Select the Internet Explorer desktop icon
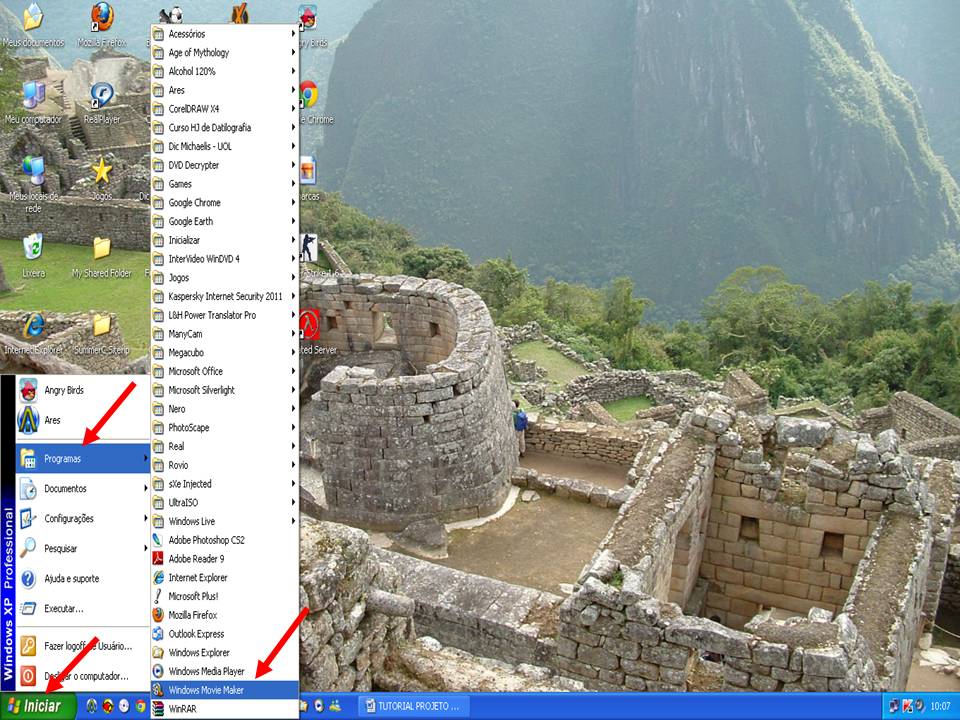The height and width of the screenshot is (720, 960). [33, 333]
